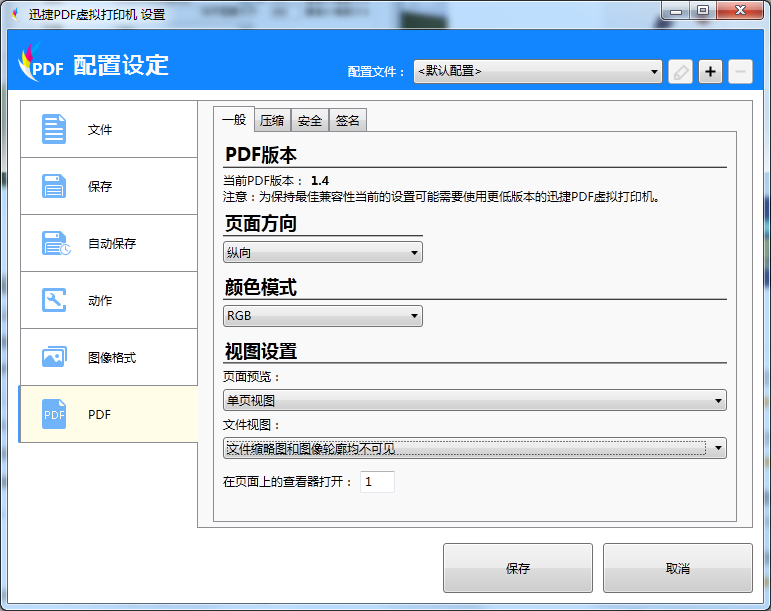
Task: Click the 配置设定 header title
Action: 121,65
